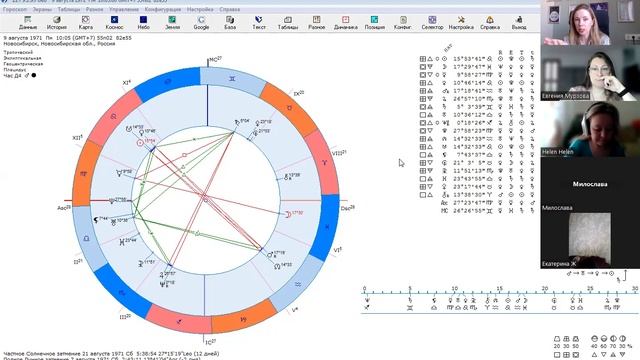Viewport: 640px width, 360px height.
Task: Select Helen Helen's video tile
Action: [x=590, y=129]
